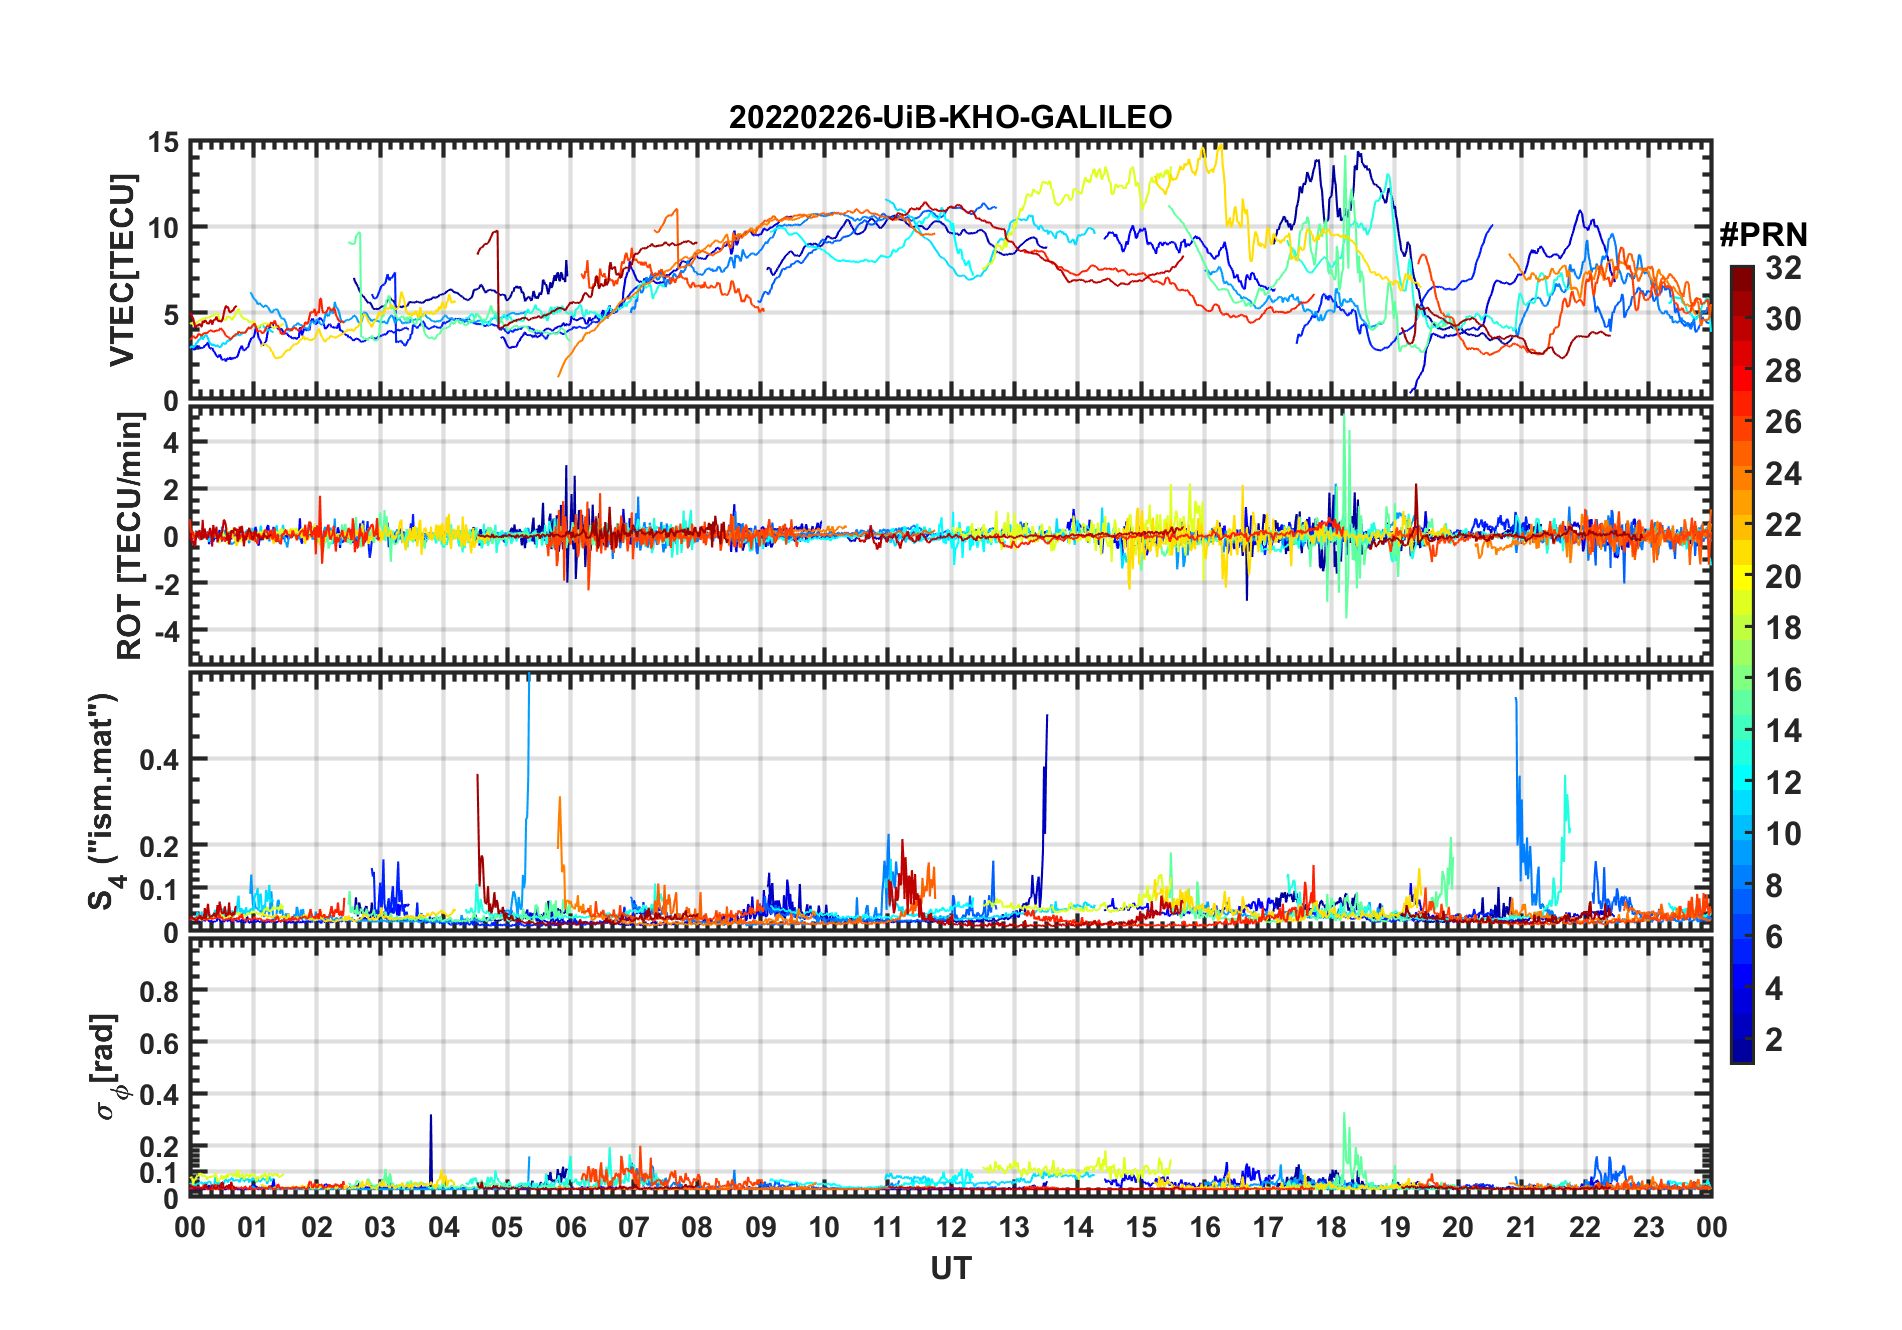Click x-axis hour label 13
The image size is (1902, 1330).
[x=1014, y=1227]
